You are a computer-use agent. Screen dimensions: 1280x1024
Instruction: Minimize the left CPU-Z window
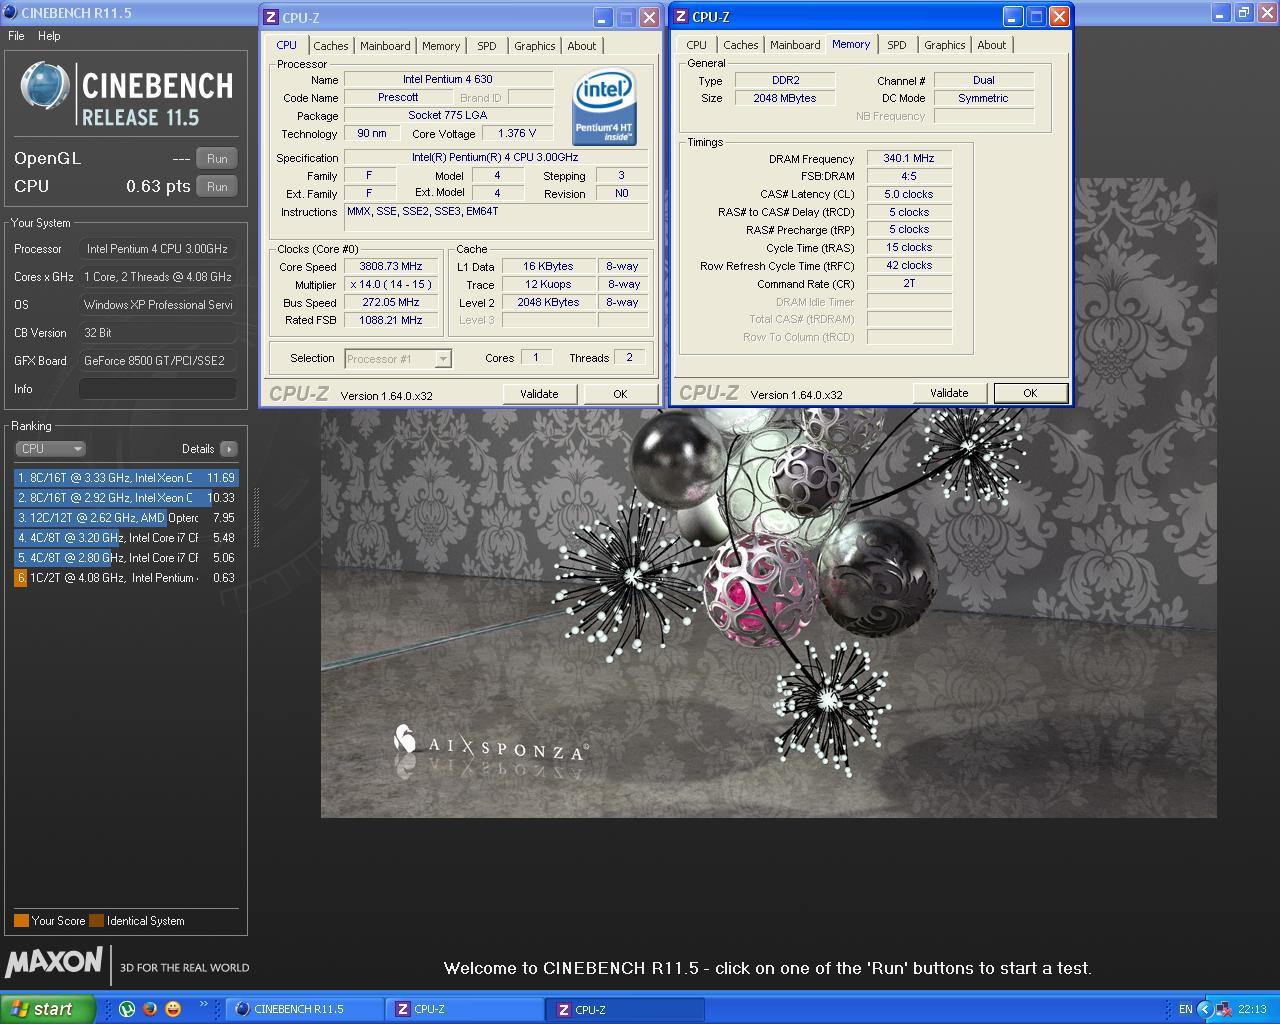[602, 18]
